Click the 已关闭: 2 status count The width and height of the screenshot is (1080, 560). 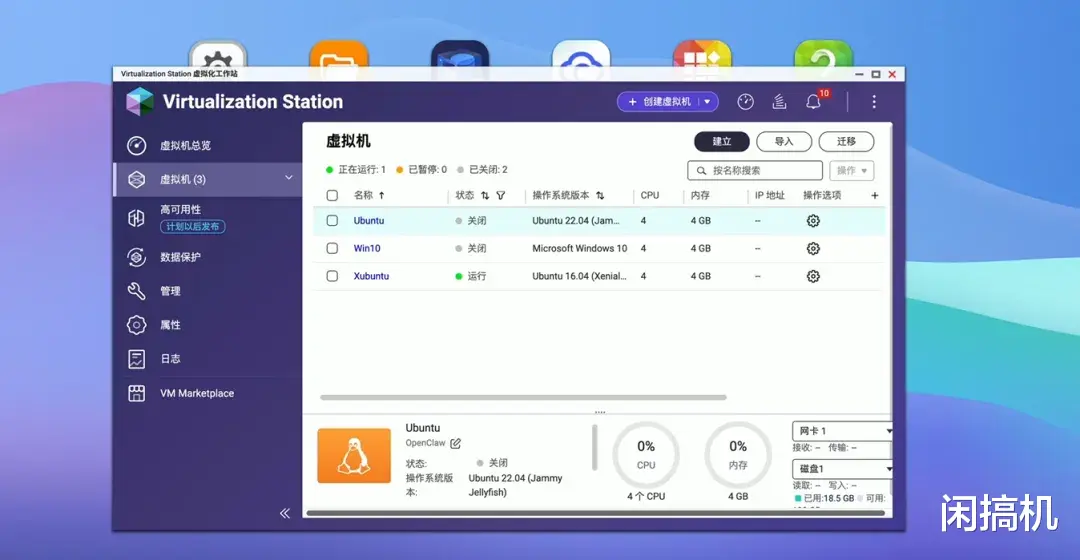click(482, 169)
